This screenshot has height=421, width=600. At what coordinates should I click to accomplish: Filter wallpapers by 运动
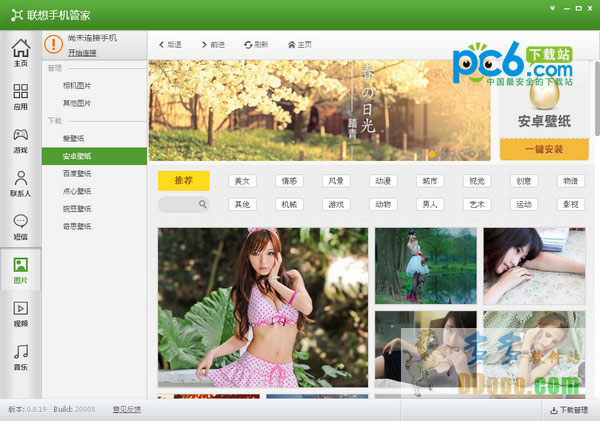pos(524,204)
